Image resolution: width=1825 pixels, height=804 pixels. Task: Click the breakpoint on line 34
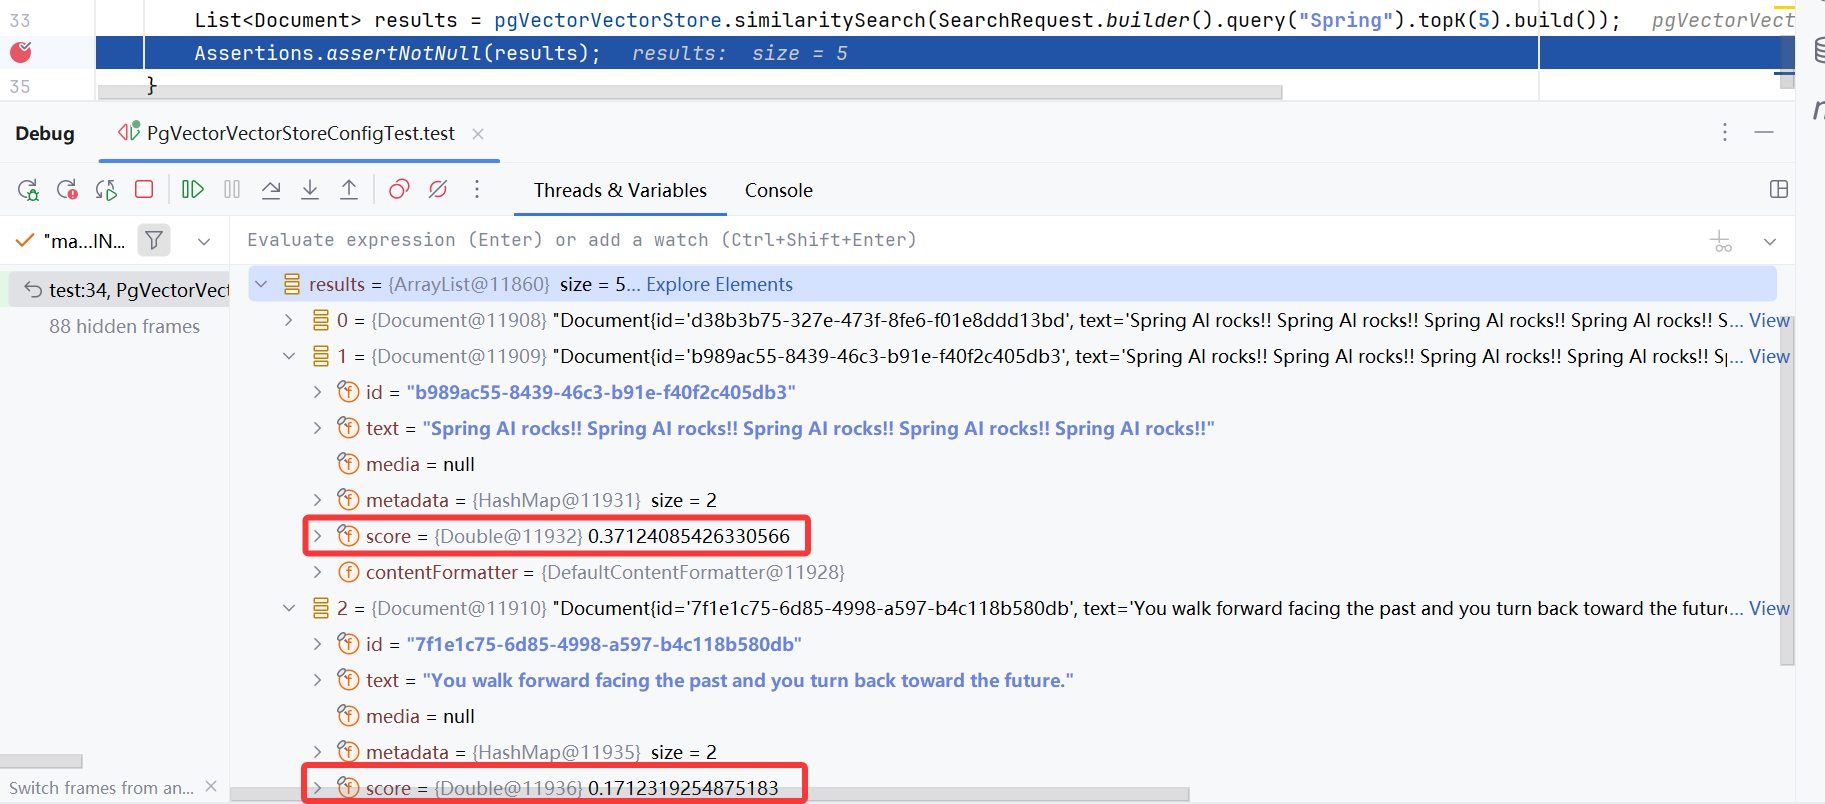tap(20, 52)
